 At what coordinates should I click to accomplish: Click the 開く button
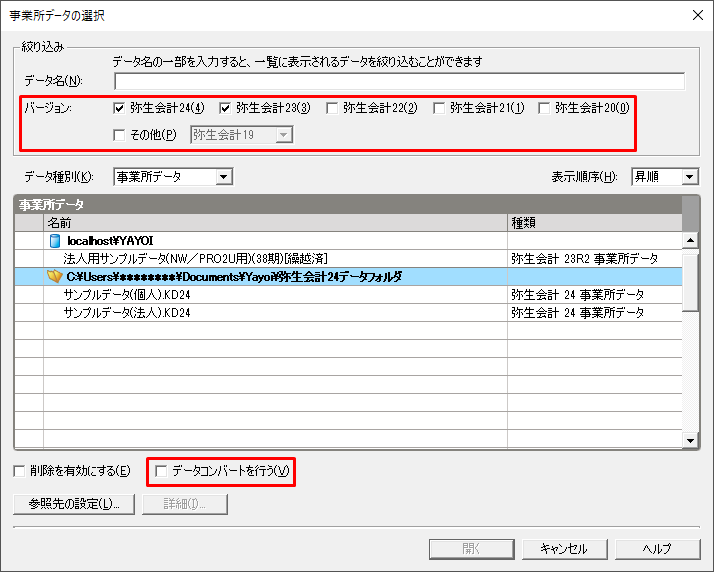tap(471, 549)
